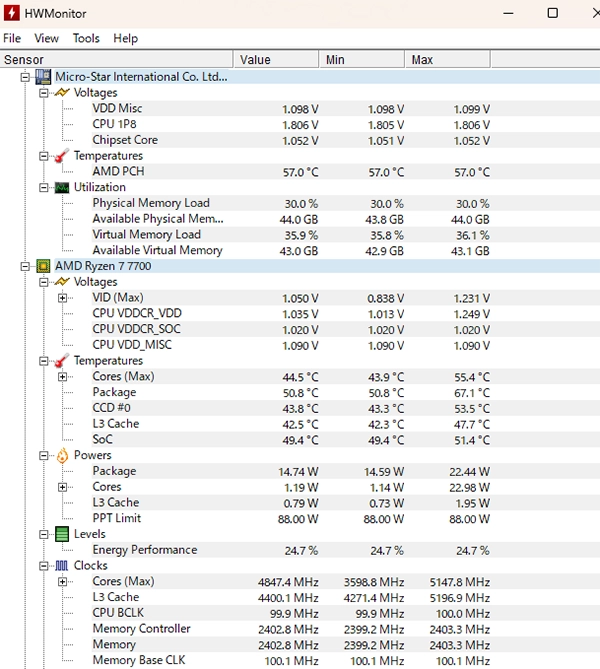
Task: Click the Max column header
Action: tap(422, 60)
